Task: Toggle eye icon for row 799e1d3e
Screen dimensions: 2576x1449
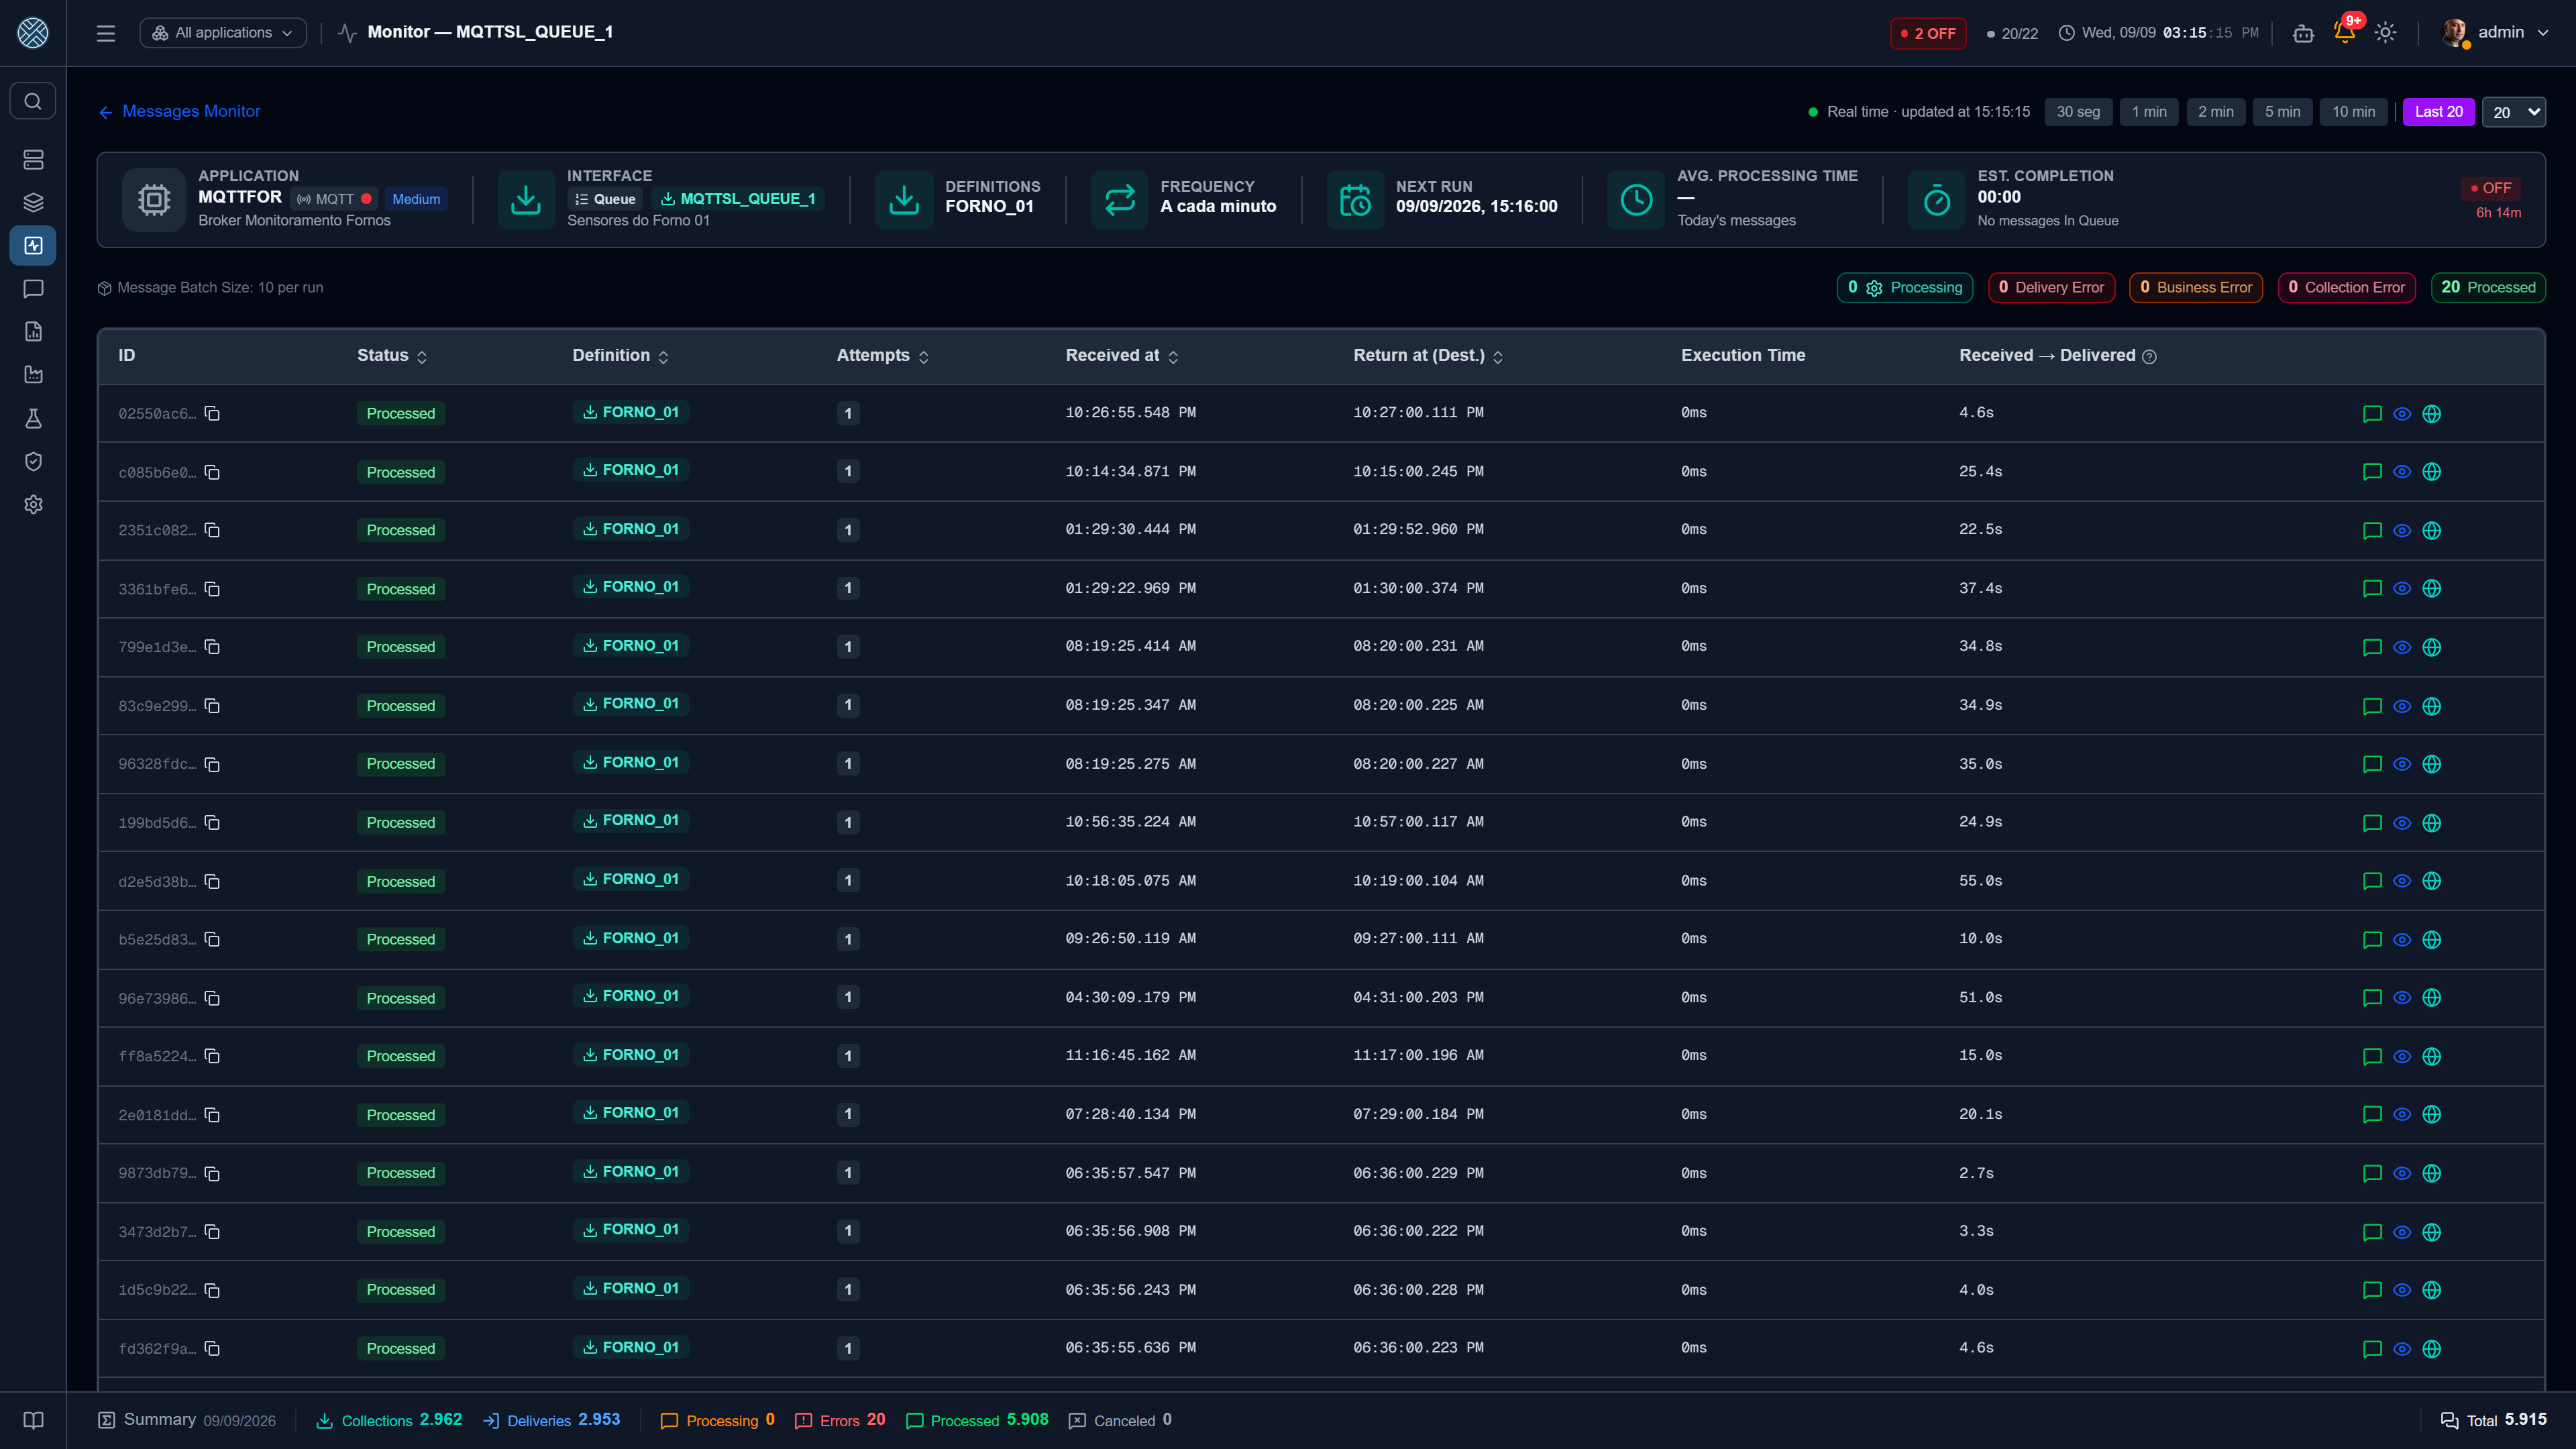Action: point(2402,647)
